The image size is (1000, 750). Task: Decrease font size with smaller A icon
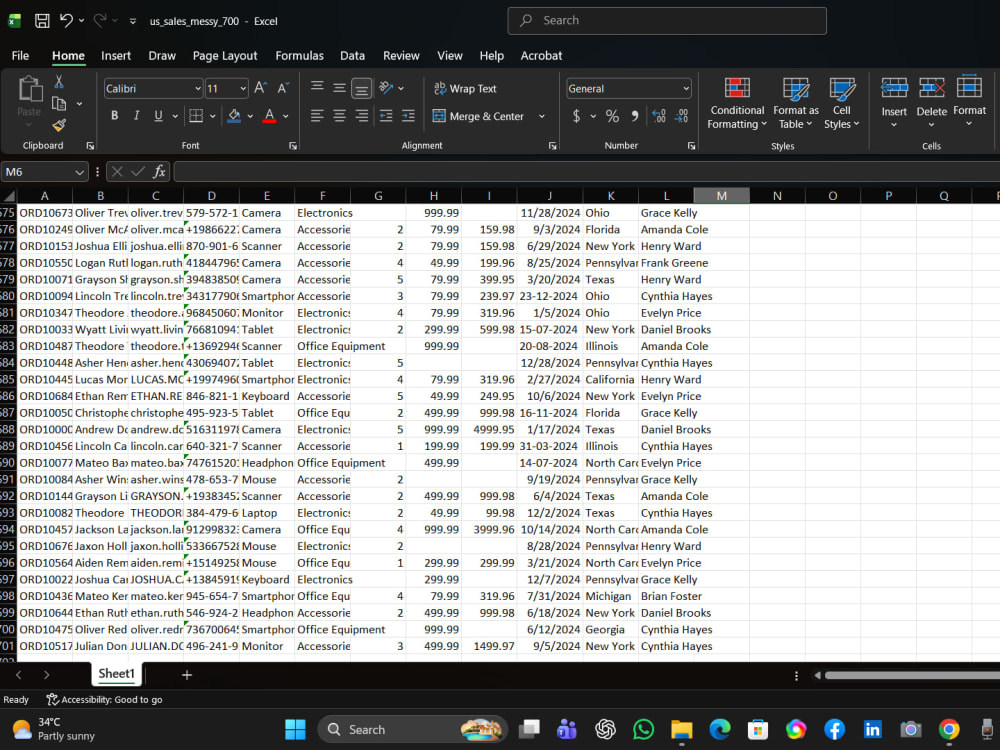(283, 88)
